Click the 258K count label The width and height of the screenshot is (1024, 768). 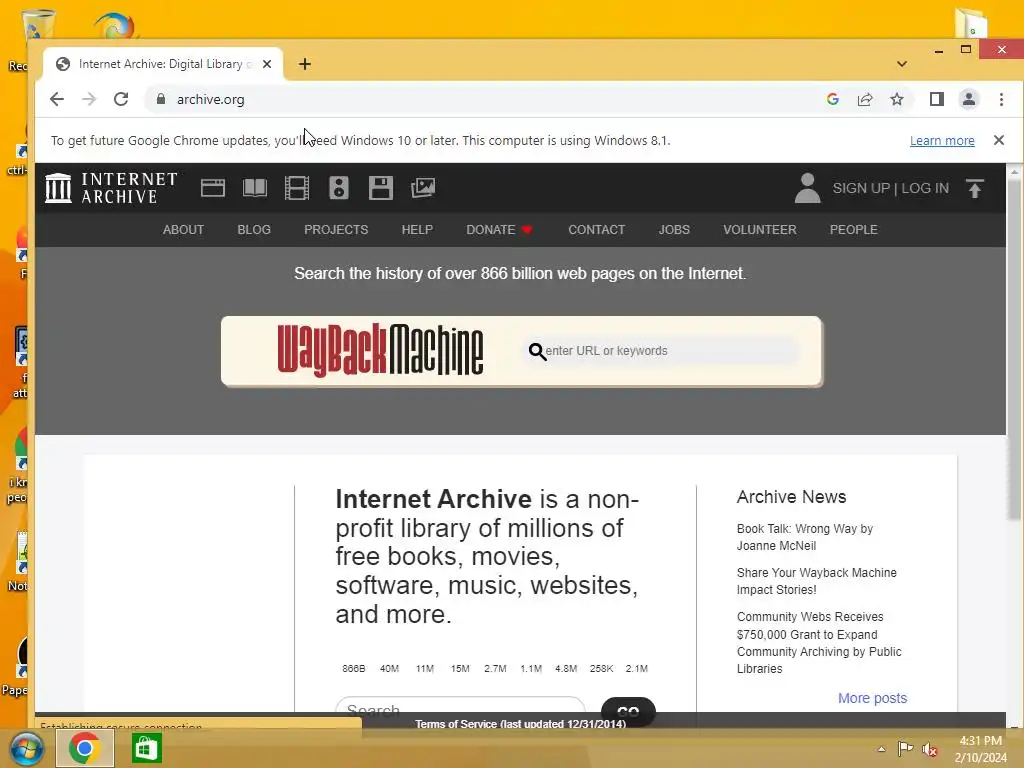tap(601, 669)
